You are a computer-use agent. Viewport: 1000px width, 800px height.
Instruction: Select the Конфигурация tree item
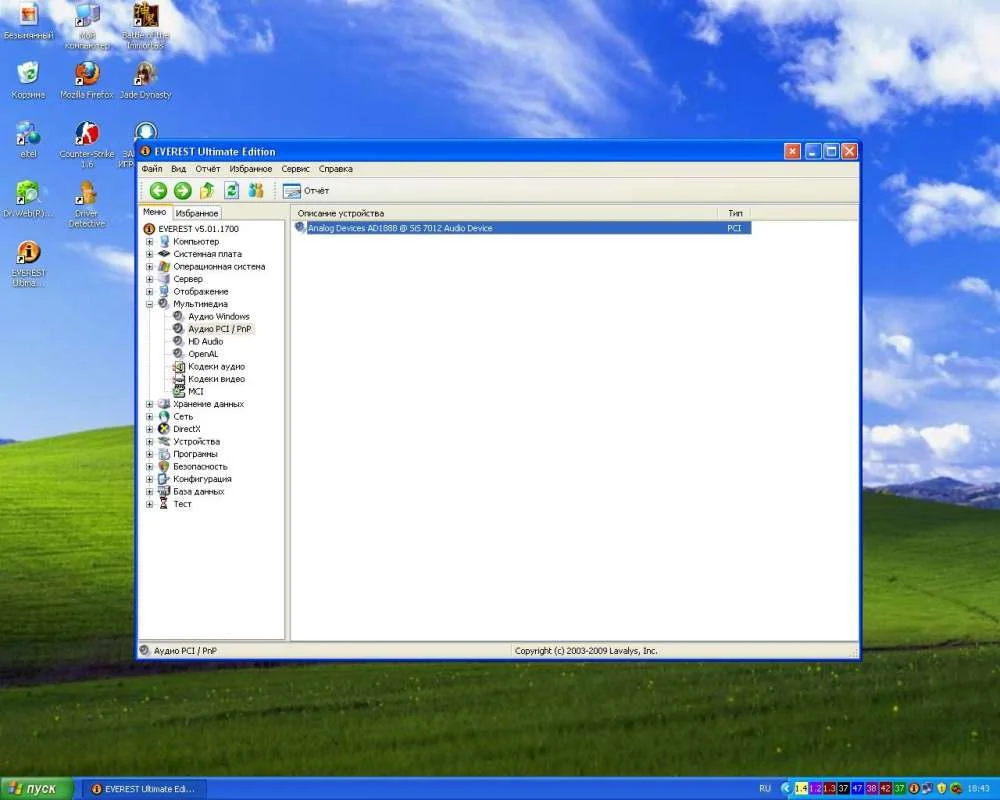click(202, 479)
